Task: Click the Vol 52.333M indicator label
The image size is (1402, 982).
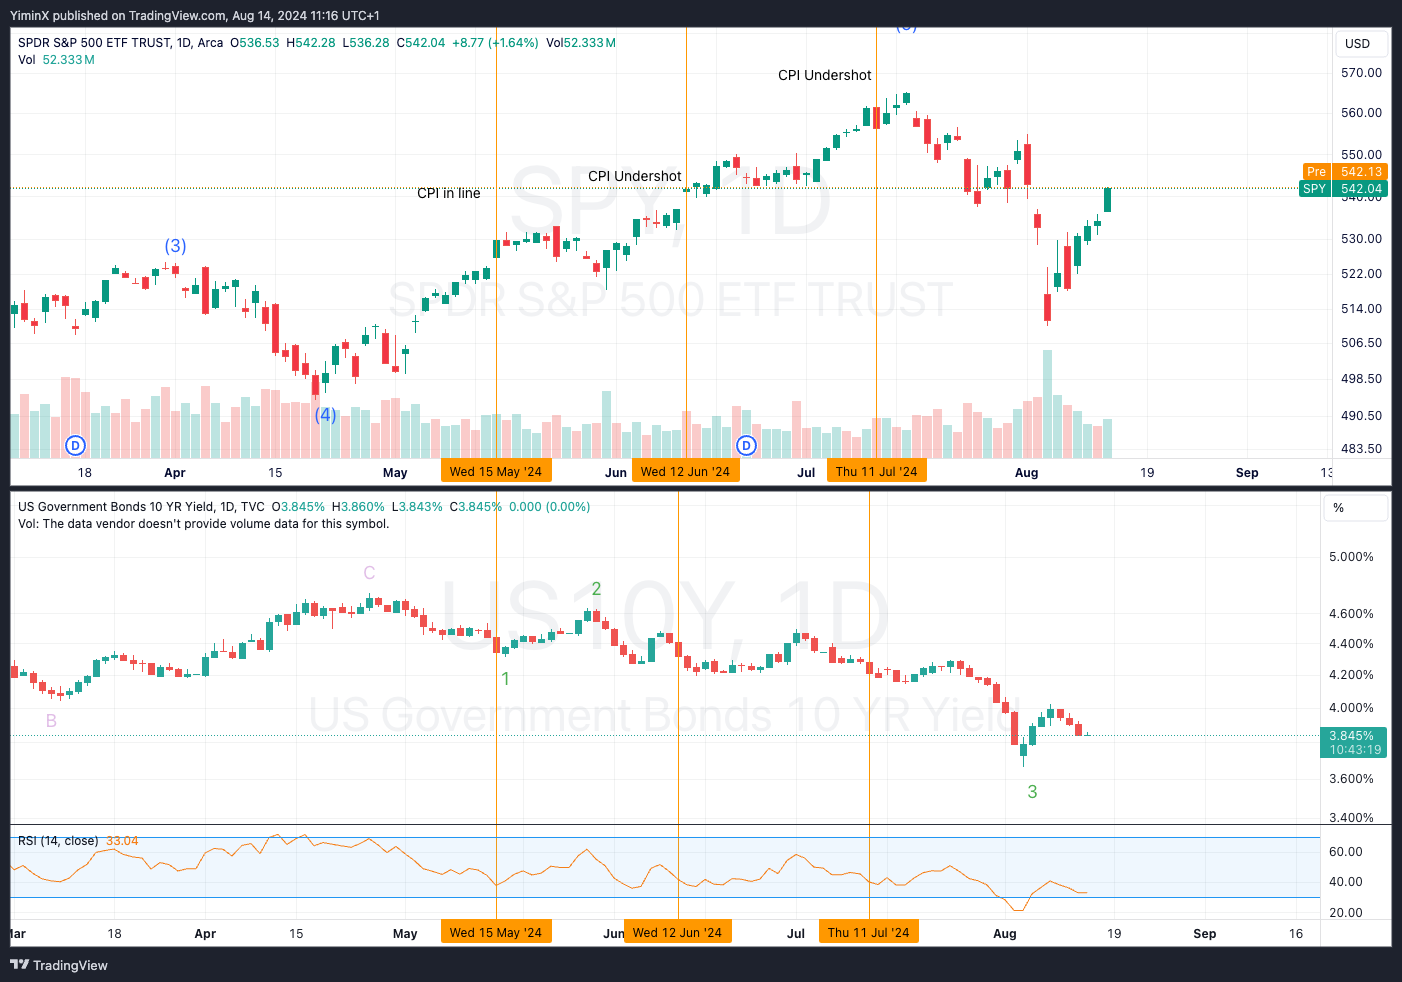Action: pyautogui.click(x=56, y=60)
